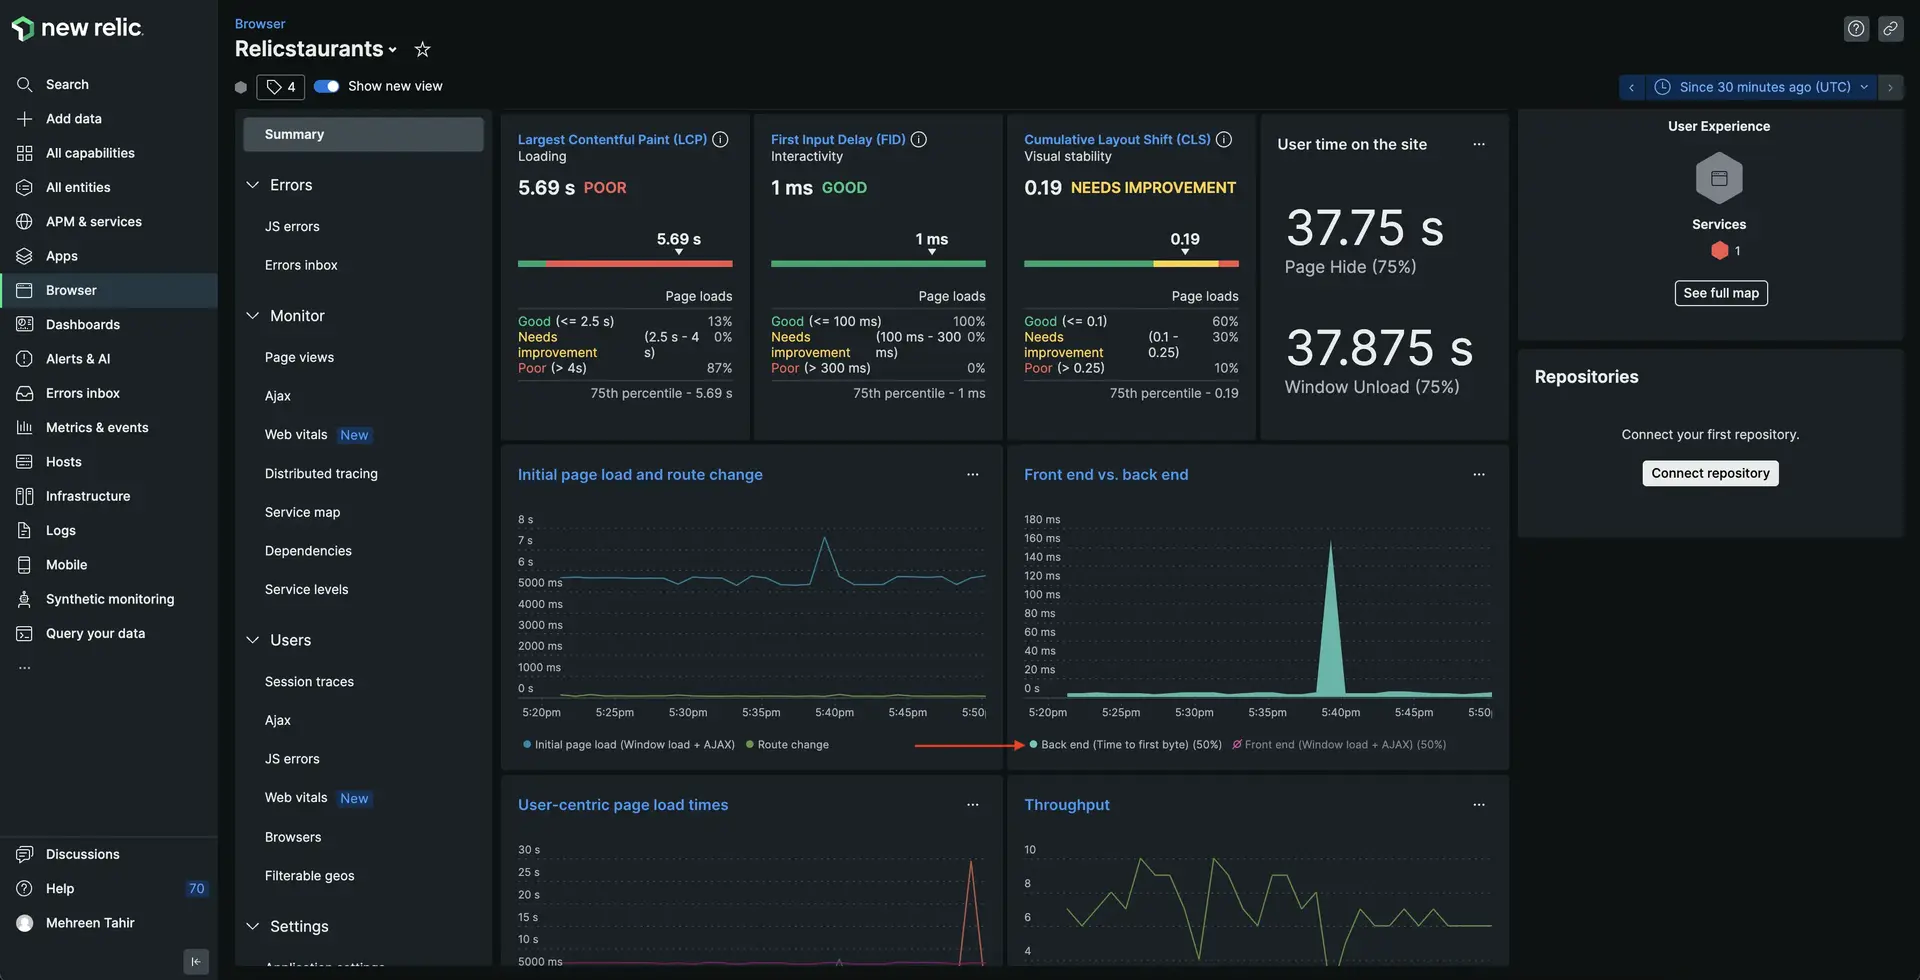Click the Synthetic monitoring icon

click(25, 599)
